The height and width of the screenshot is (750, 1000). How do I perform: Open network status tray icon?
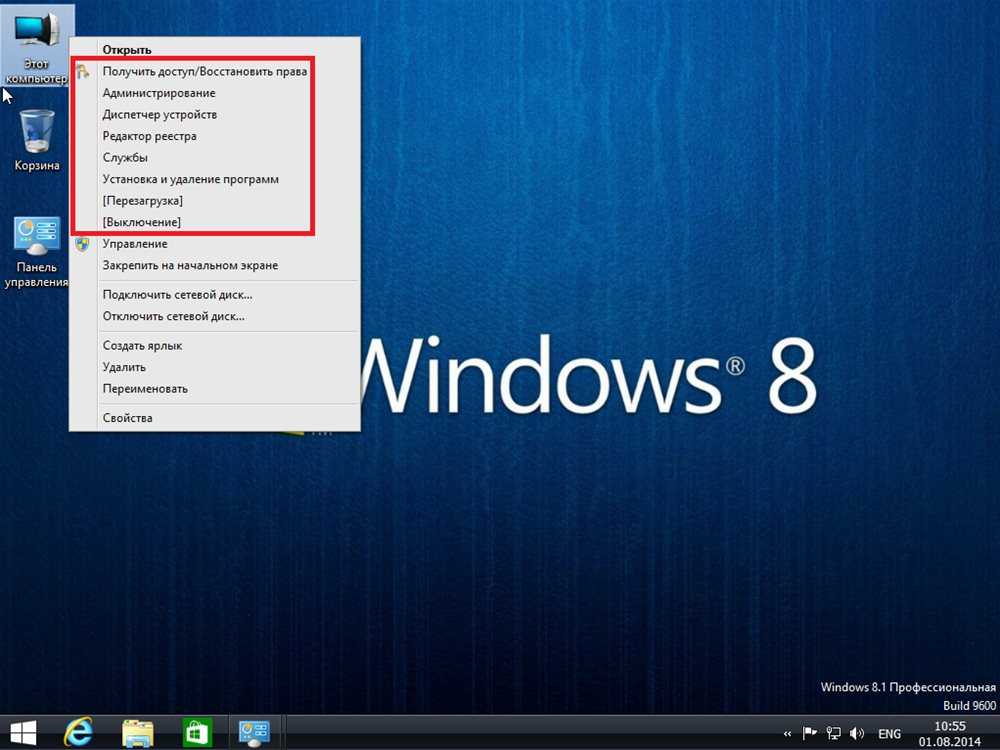pos(833,733)
